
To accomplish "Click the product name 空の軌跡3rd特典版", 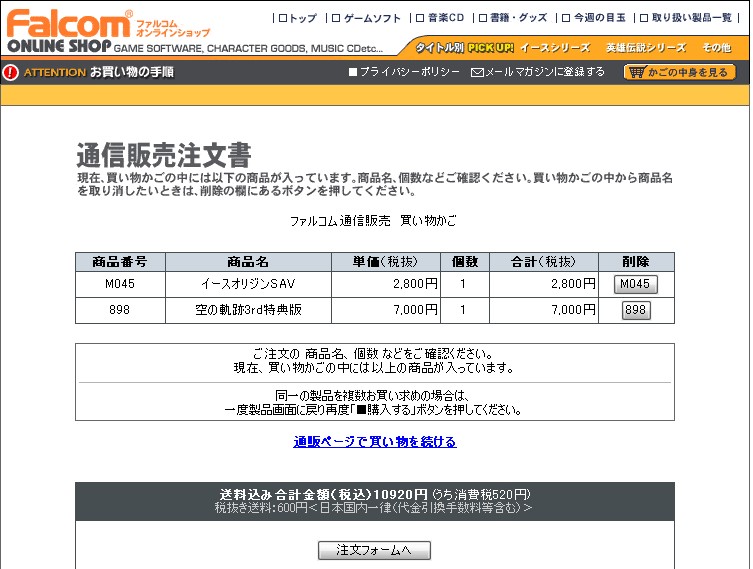I will click(248, 310).
